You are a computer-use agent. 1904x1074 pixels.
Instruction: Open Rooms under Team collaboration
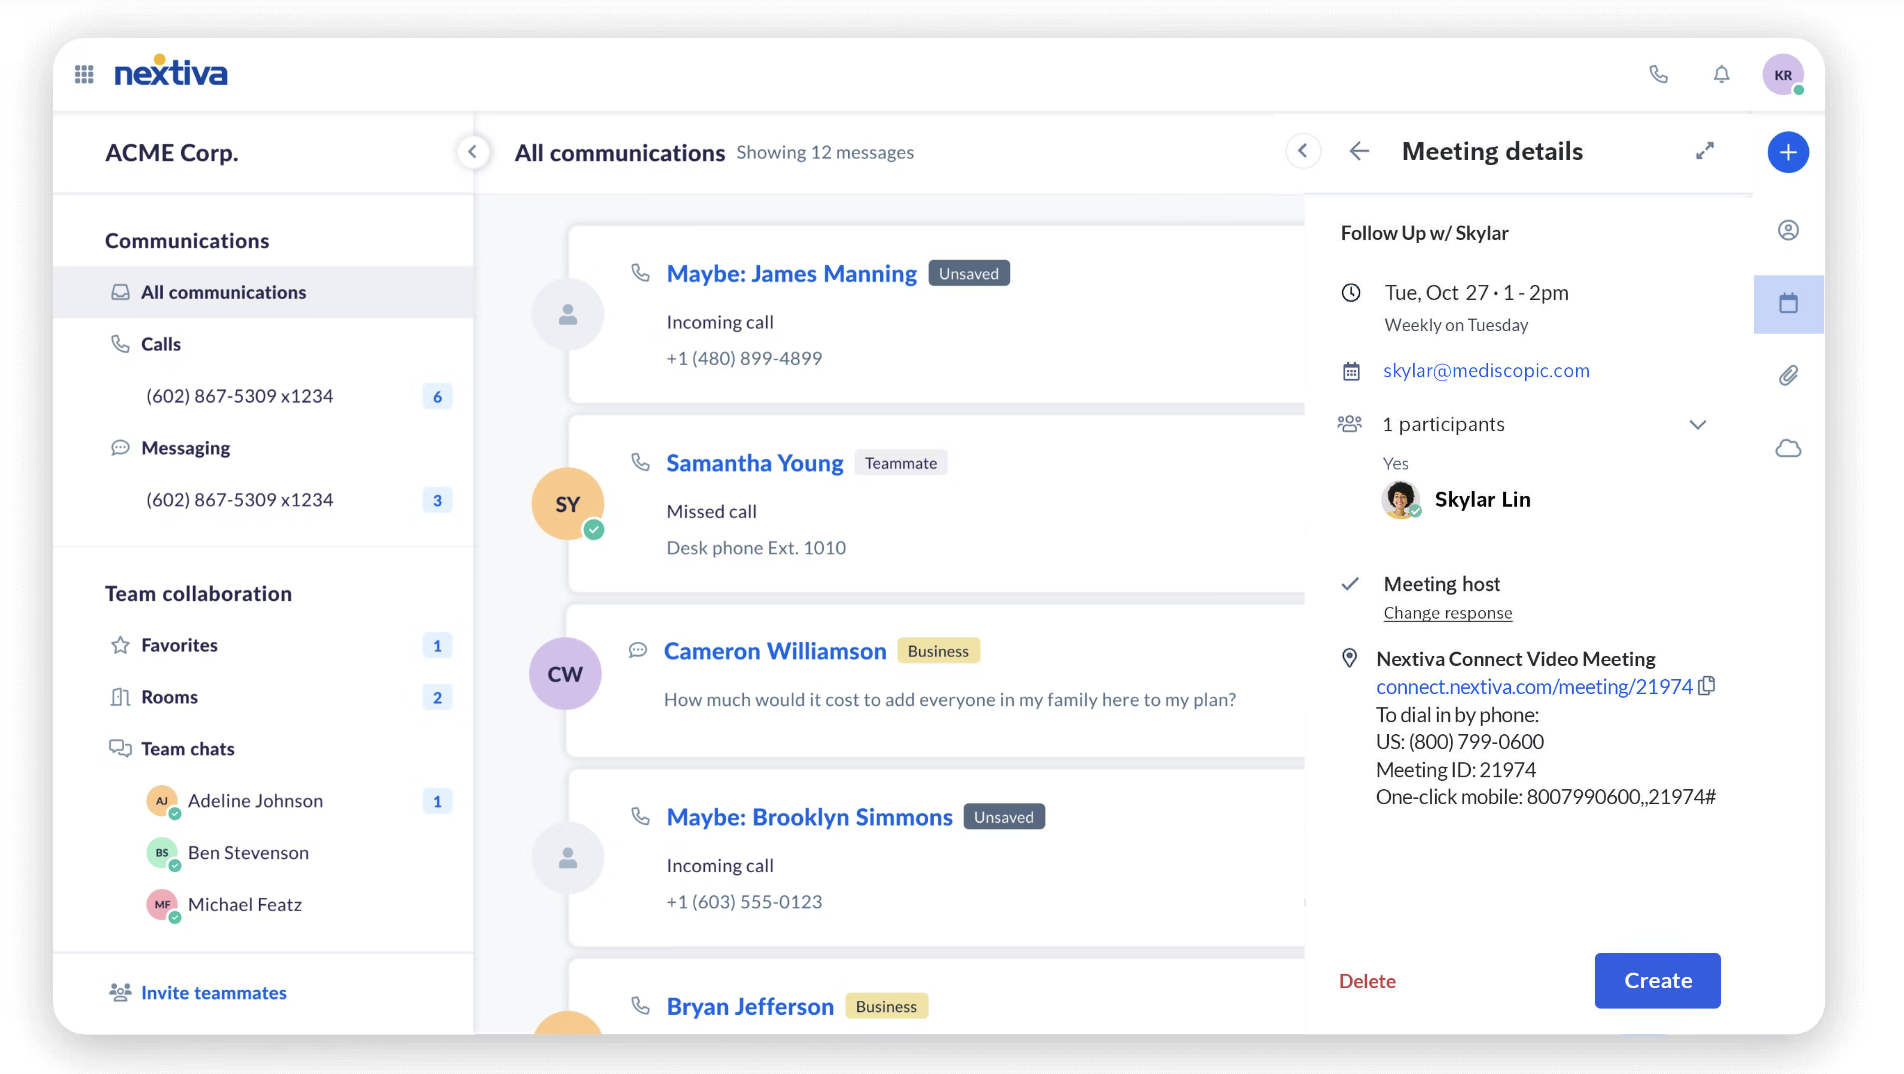pos(169,697)
